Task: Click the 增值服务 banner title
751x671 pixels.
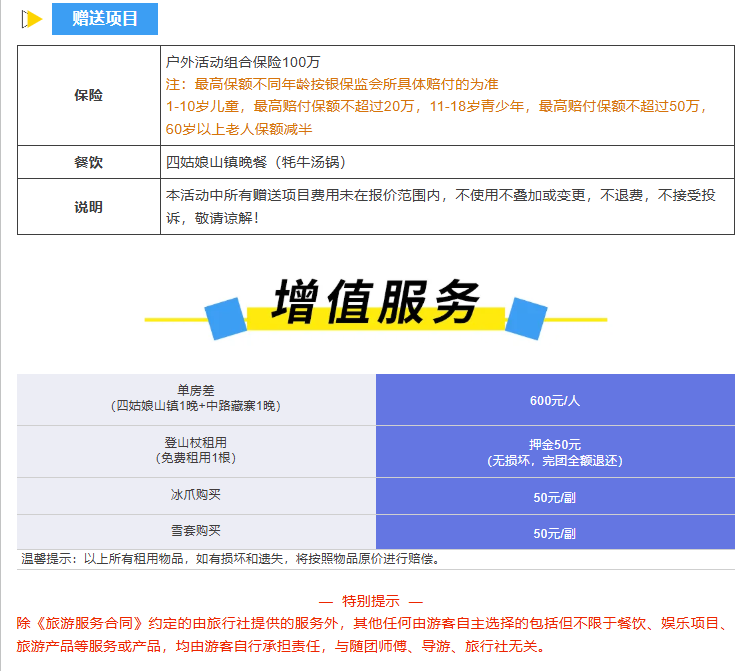Action: (x=376, y=302)
